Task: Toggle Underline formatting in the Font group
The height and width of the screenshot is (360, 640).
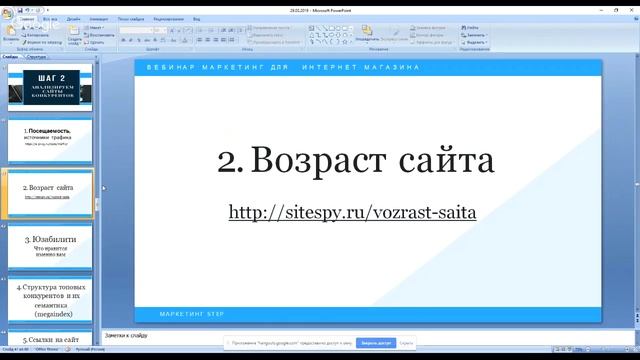Action: pyautogui.click(x=139, y=40)
